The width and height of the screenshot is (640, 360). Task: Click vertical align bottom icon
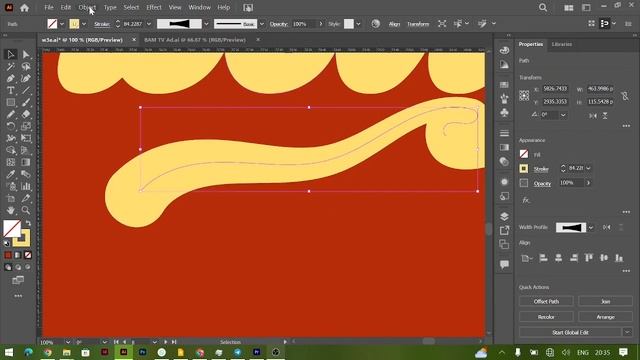619,258
